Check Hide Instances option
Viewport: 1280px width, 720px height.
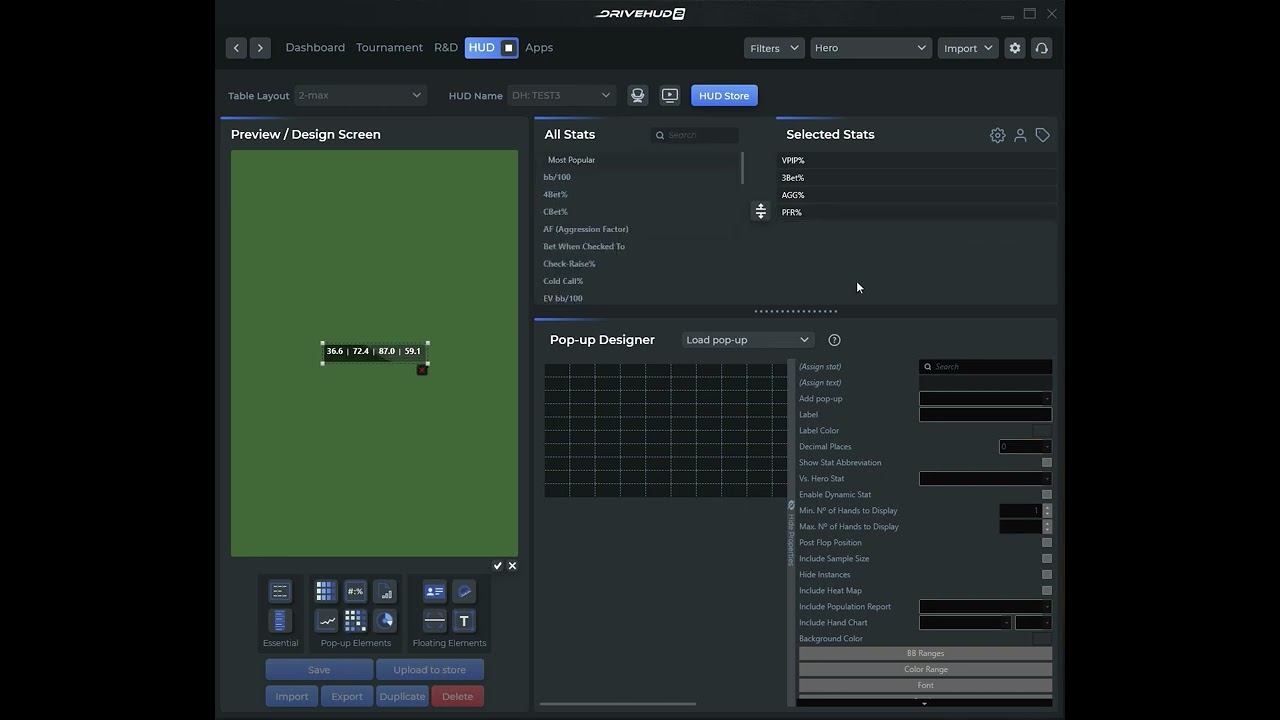(x=1047, y=574)
